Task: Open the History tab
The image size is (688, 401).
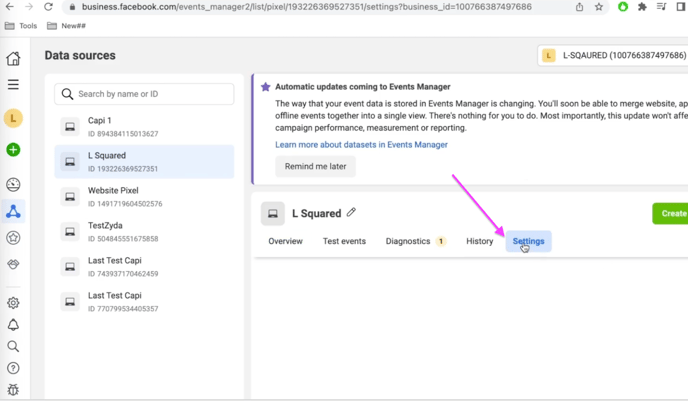Action: click(480, 241)
